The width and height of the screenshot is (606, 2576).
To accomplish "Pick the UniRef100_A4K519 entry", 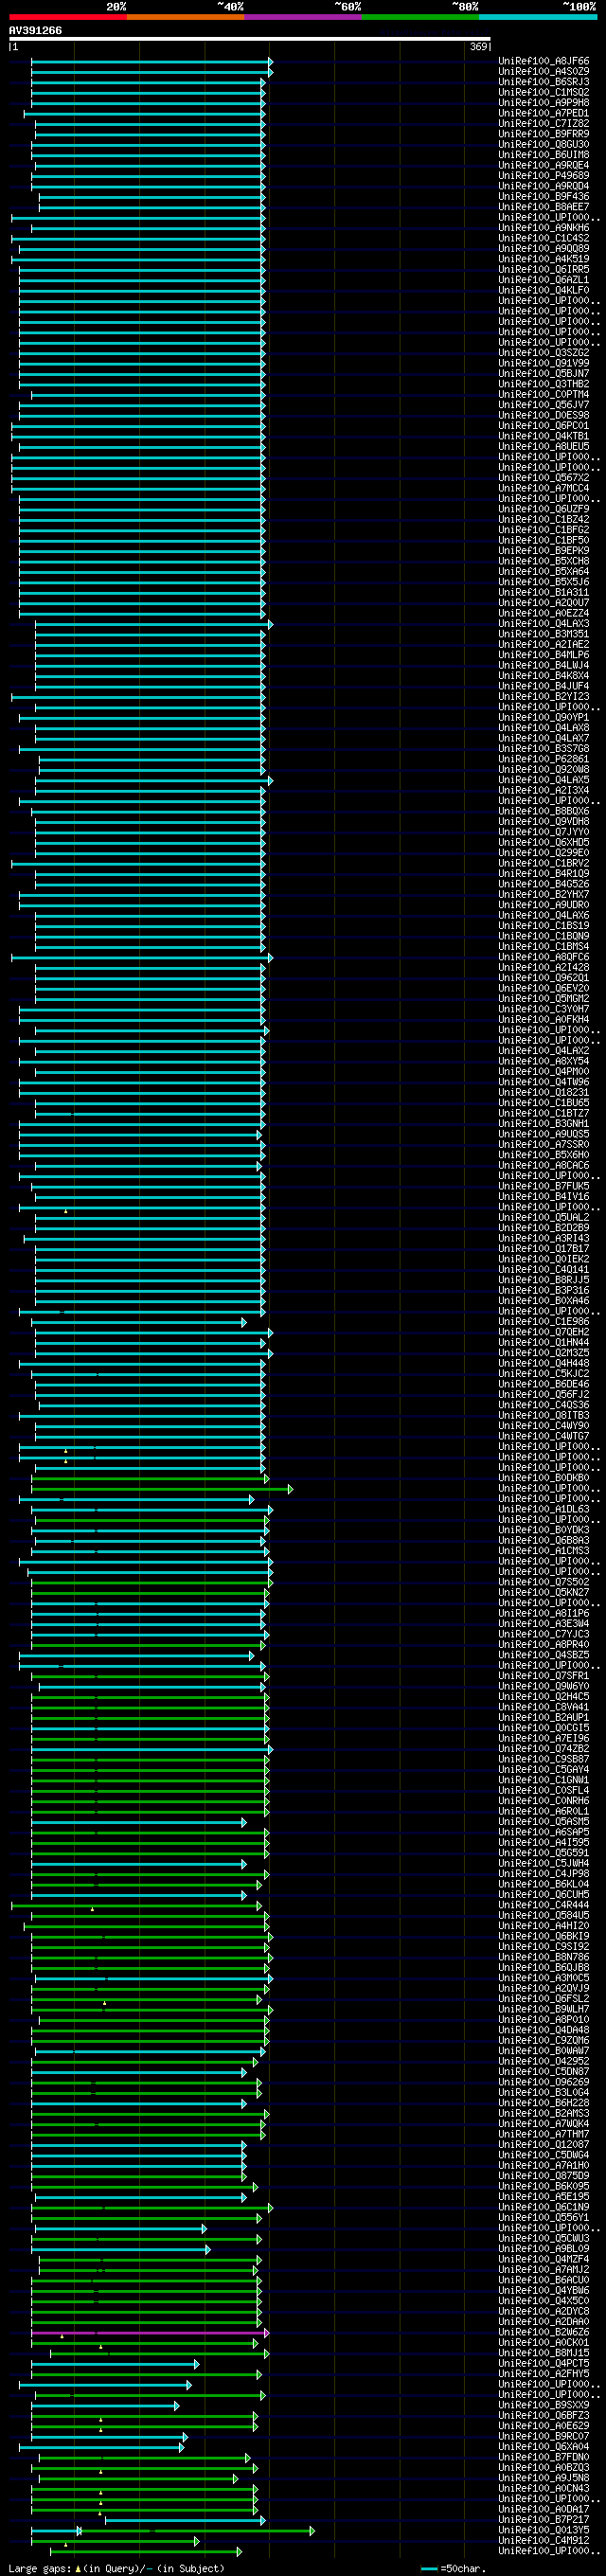I will pyautogui.click(x=544, y=259).
